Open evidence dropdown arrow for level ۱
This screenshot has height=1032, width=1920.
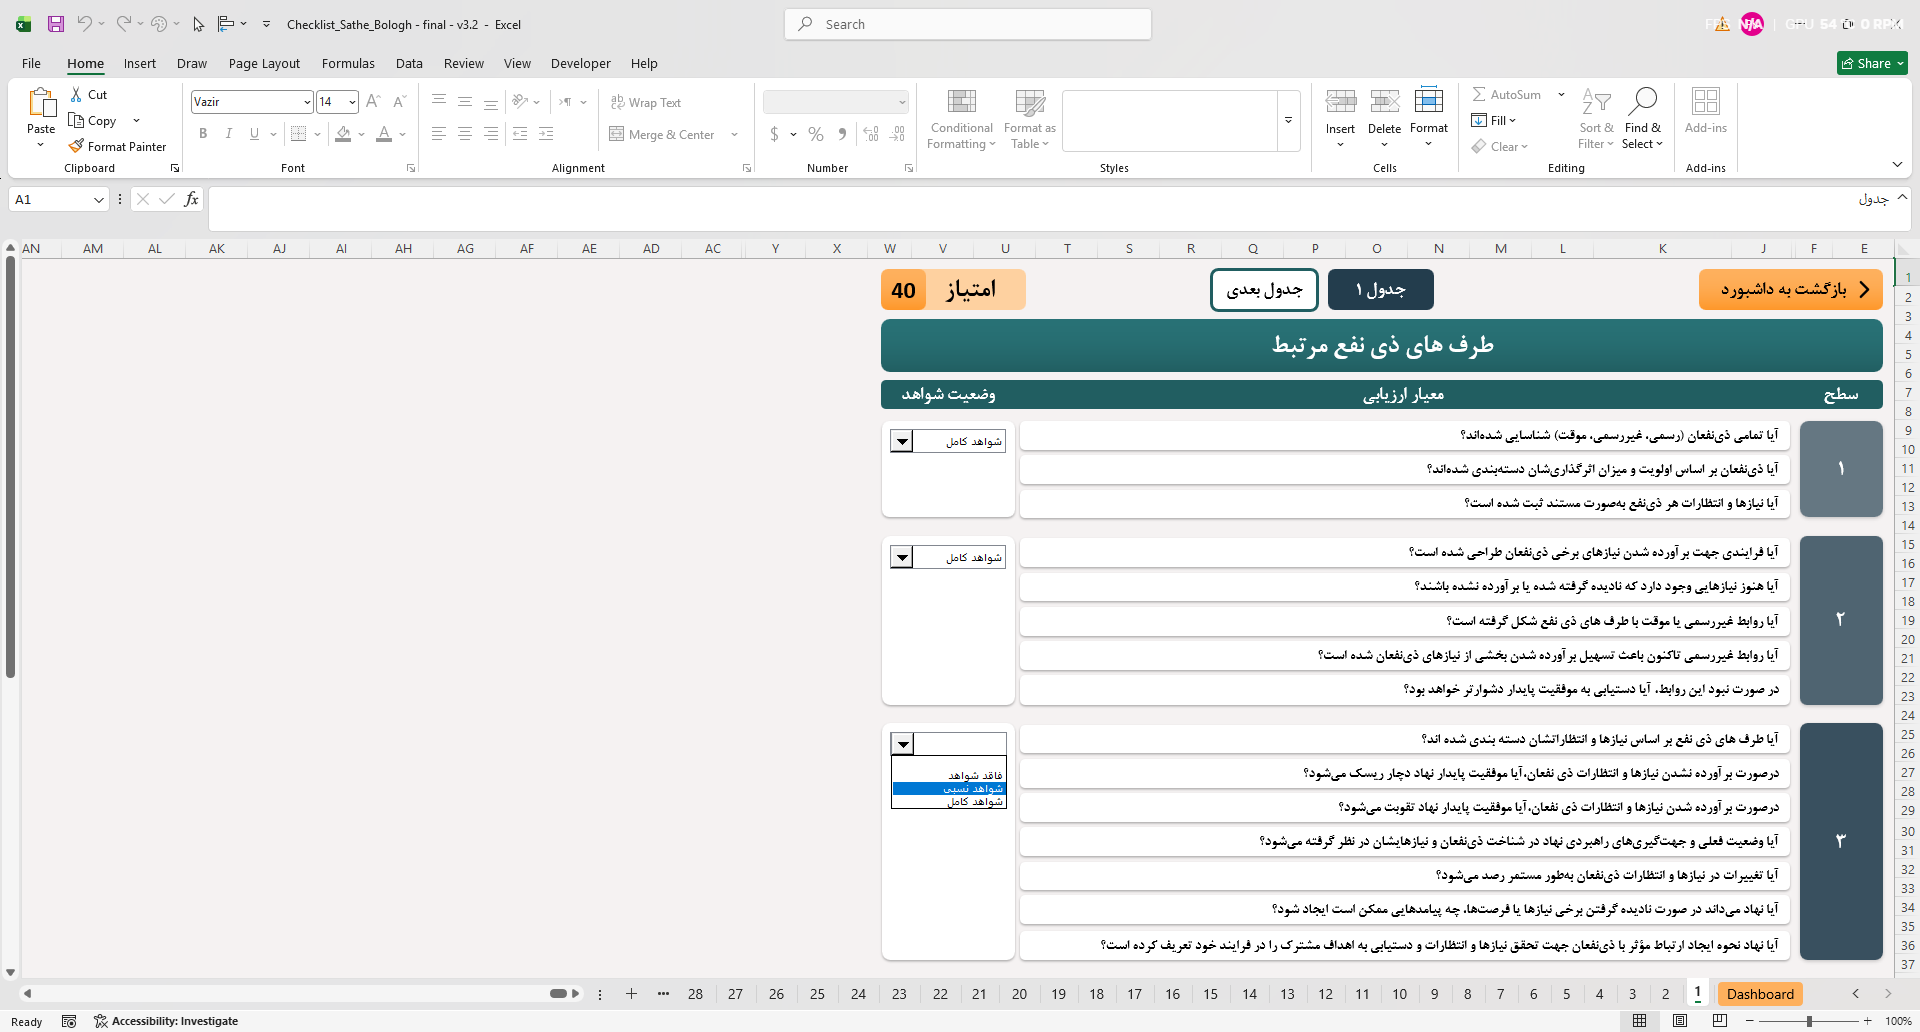902,441
